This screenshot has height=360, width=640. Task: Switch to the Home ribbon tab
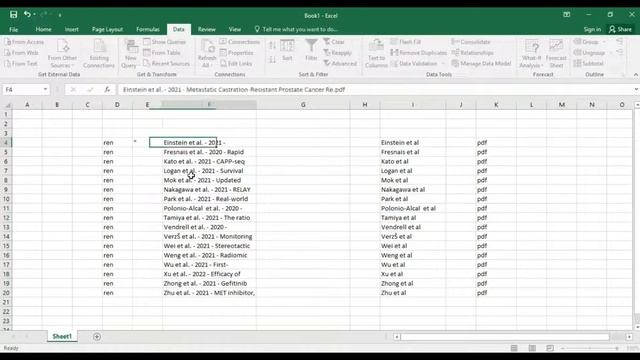[43, 29]
